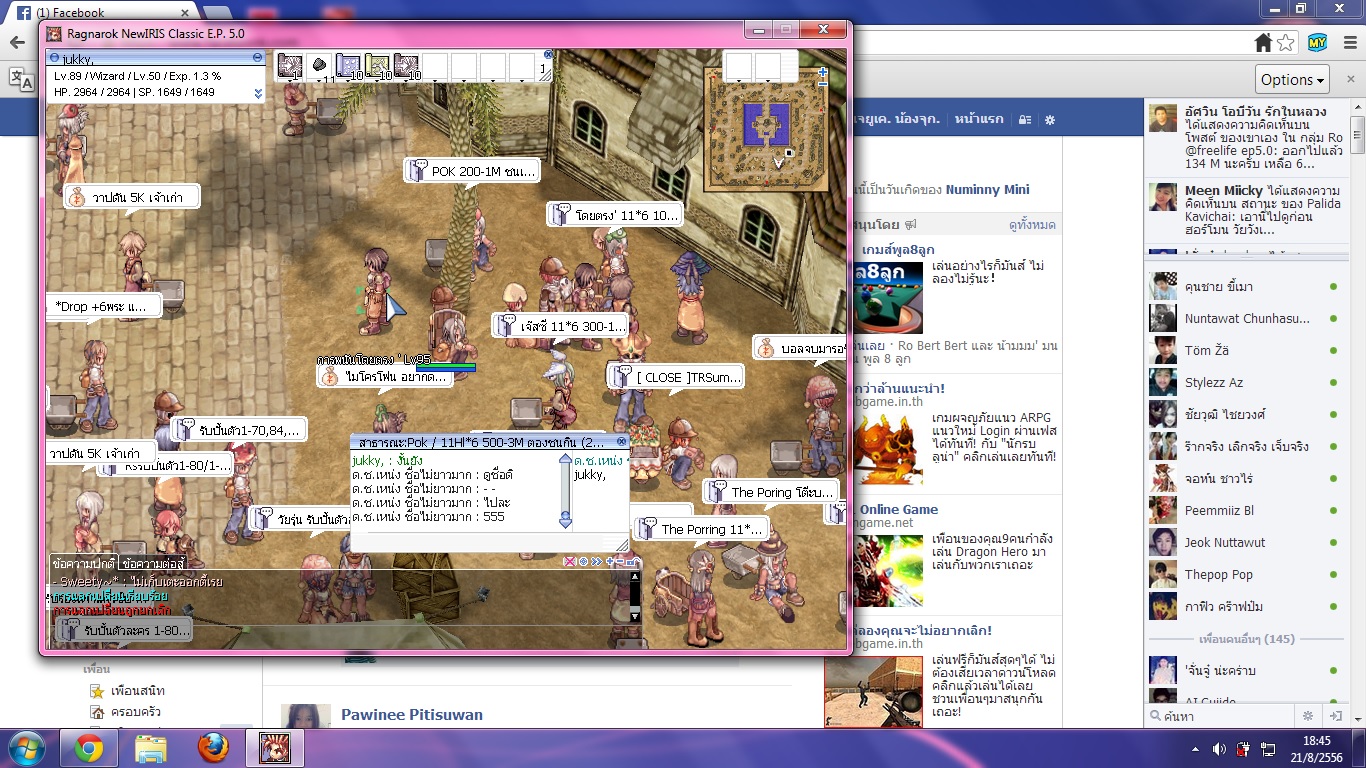Decrease chat window size with minus icon
Screen dimensions: 1366x768
click(620, 562)
